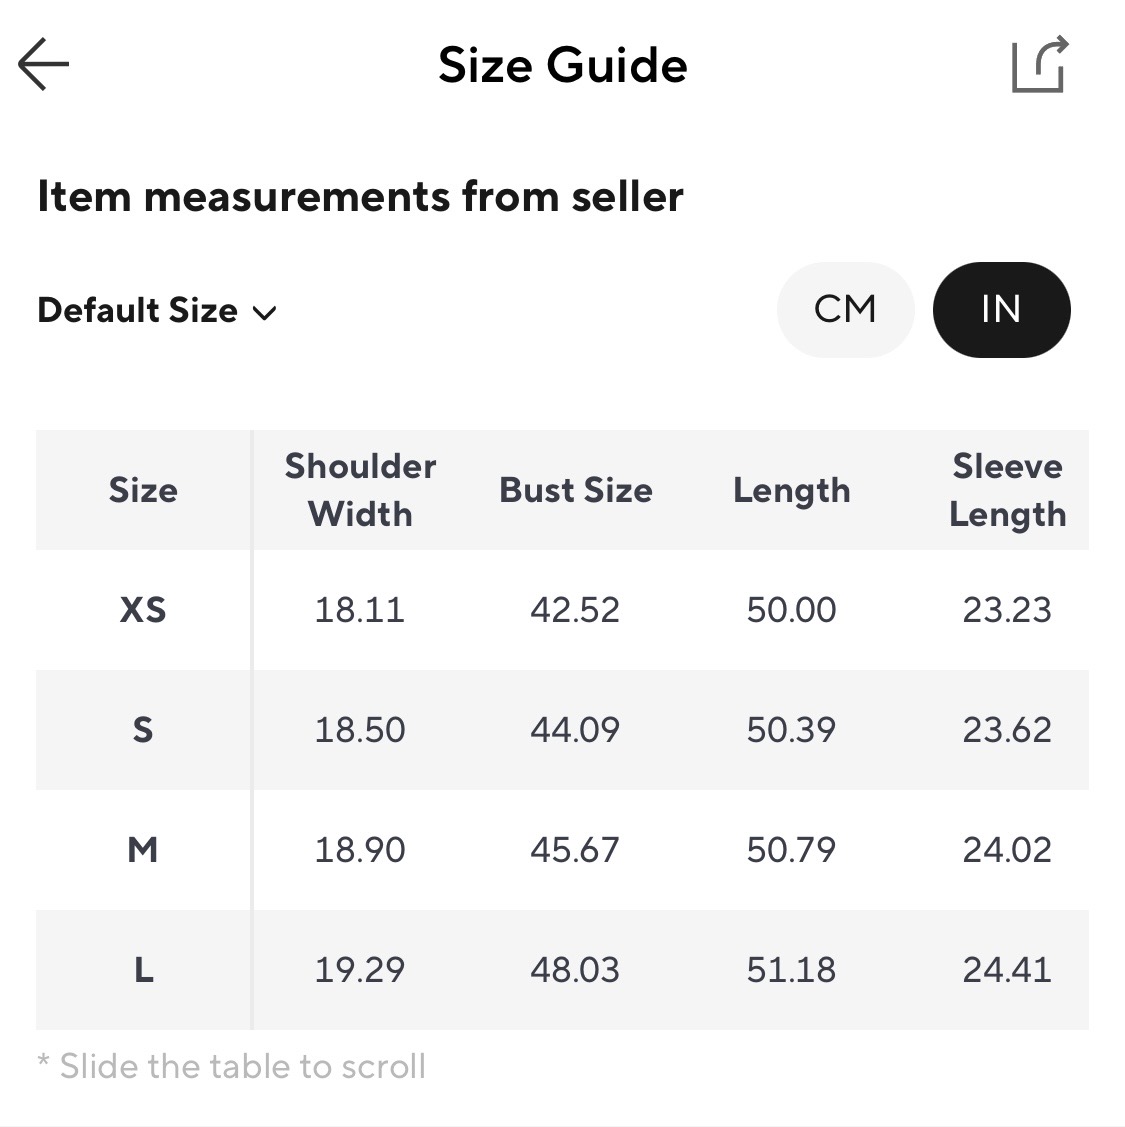Click the Size Guide title
This screenshot has height=1127, width=1125.
click(x=562, y=66)
